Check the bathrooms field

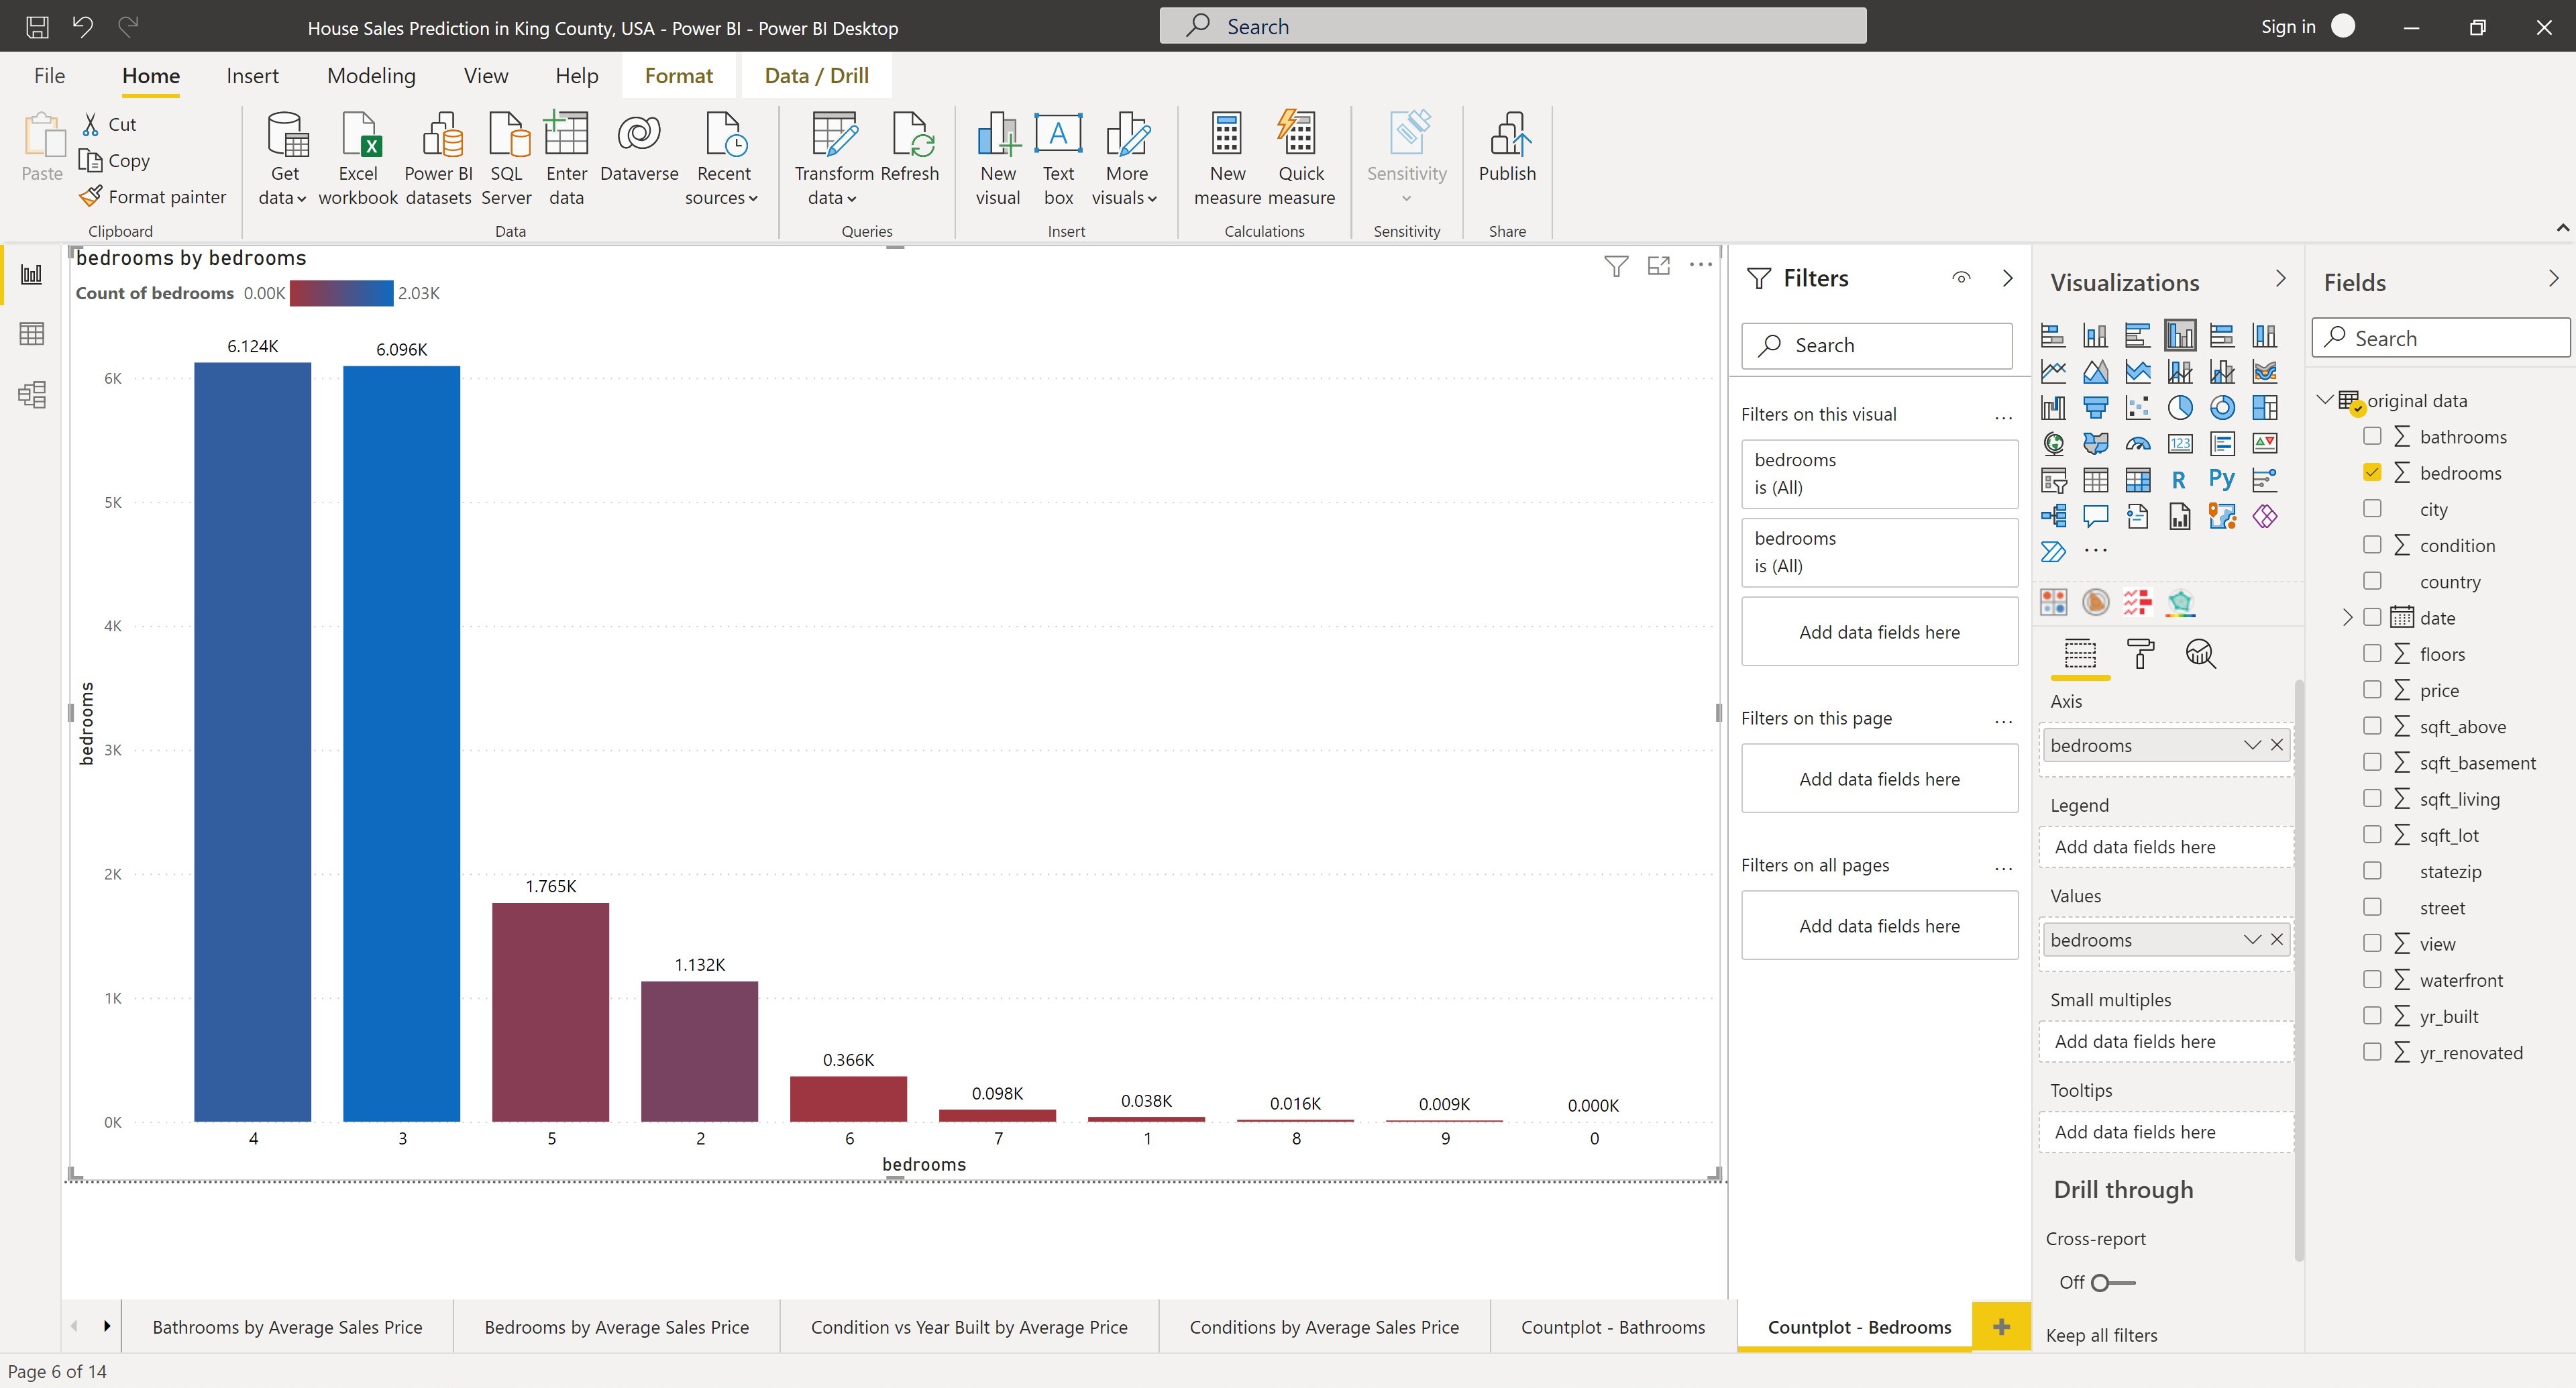click(2372, 436)
